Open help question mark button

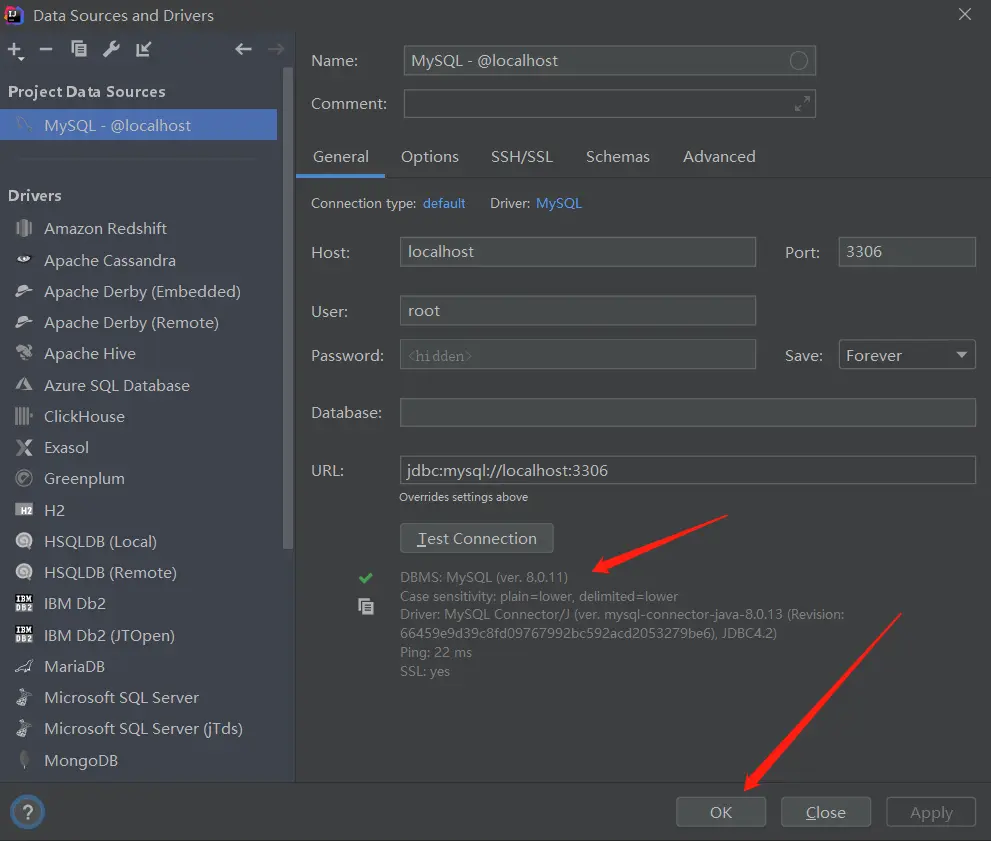click(x=27, y=812)
